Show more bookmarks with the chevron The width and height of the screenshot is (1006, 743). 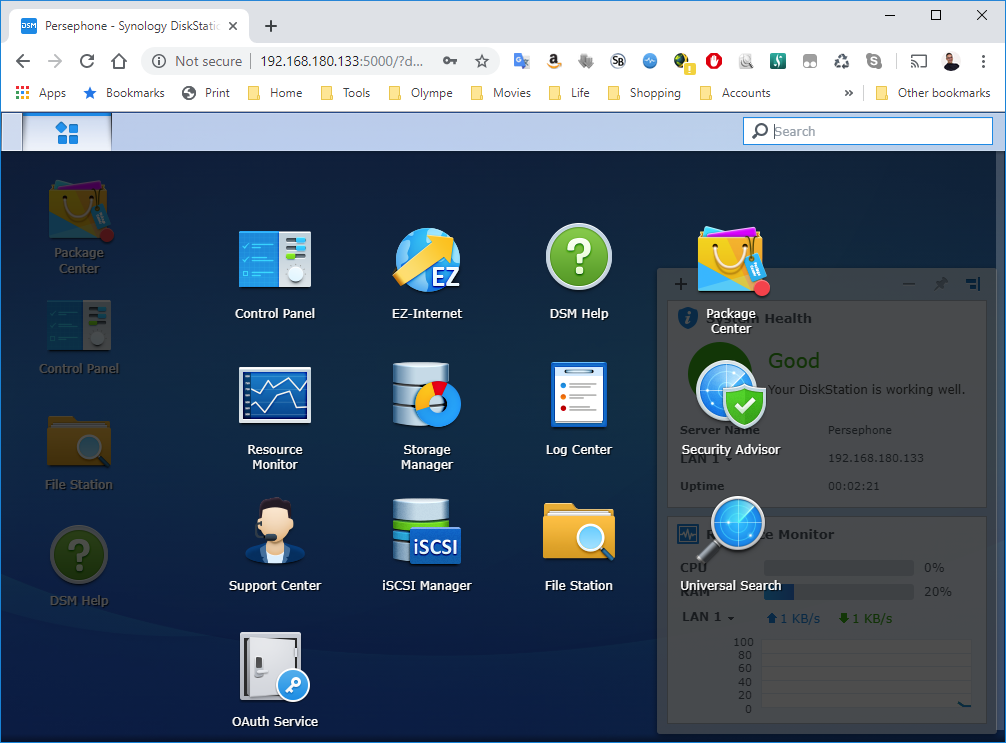point(848,93)
